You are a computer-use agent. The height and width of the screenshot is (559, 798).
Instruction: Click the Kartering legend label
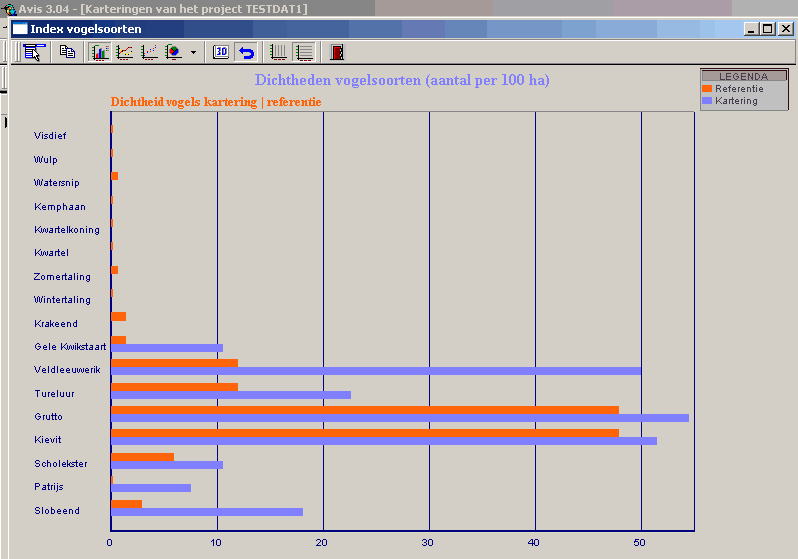736,101
